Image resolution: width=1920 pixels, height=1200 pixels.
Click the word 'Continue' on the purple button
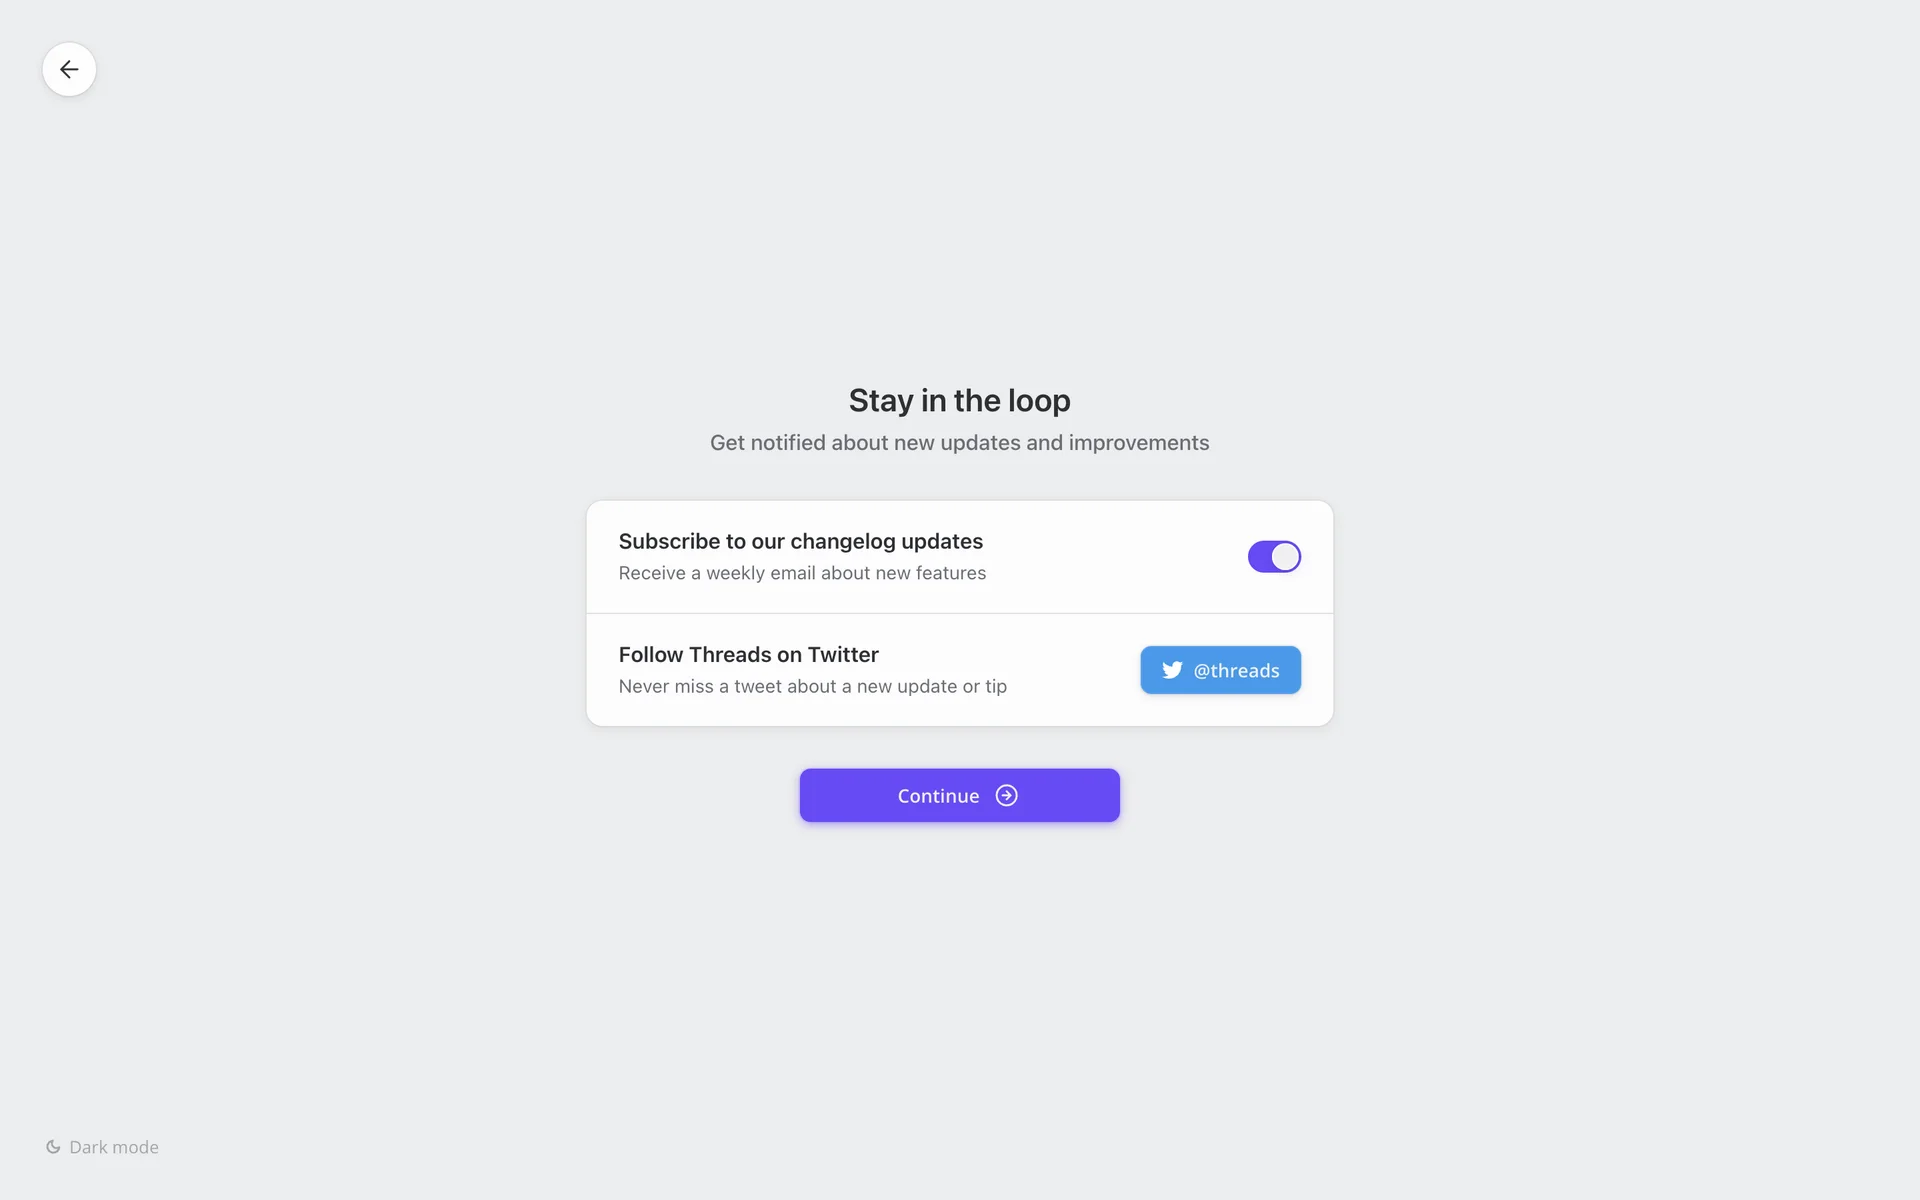point(938,796)
